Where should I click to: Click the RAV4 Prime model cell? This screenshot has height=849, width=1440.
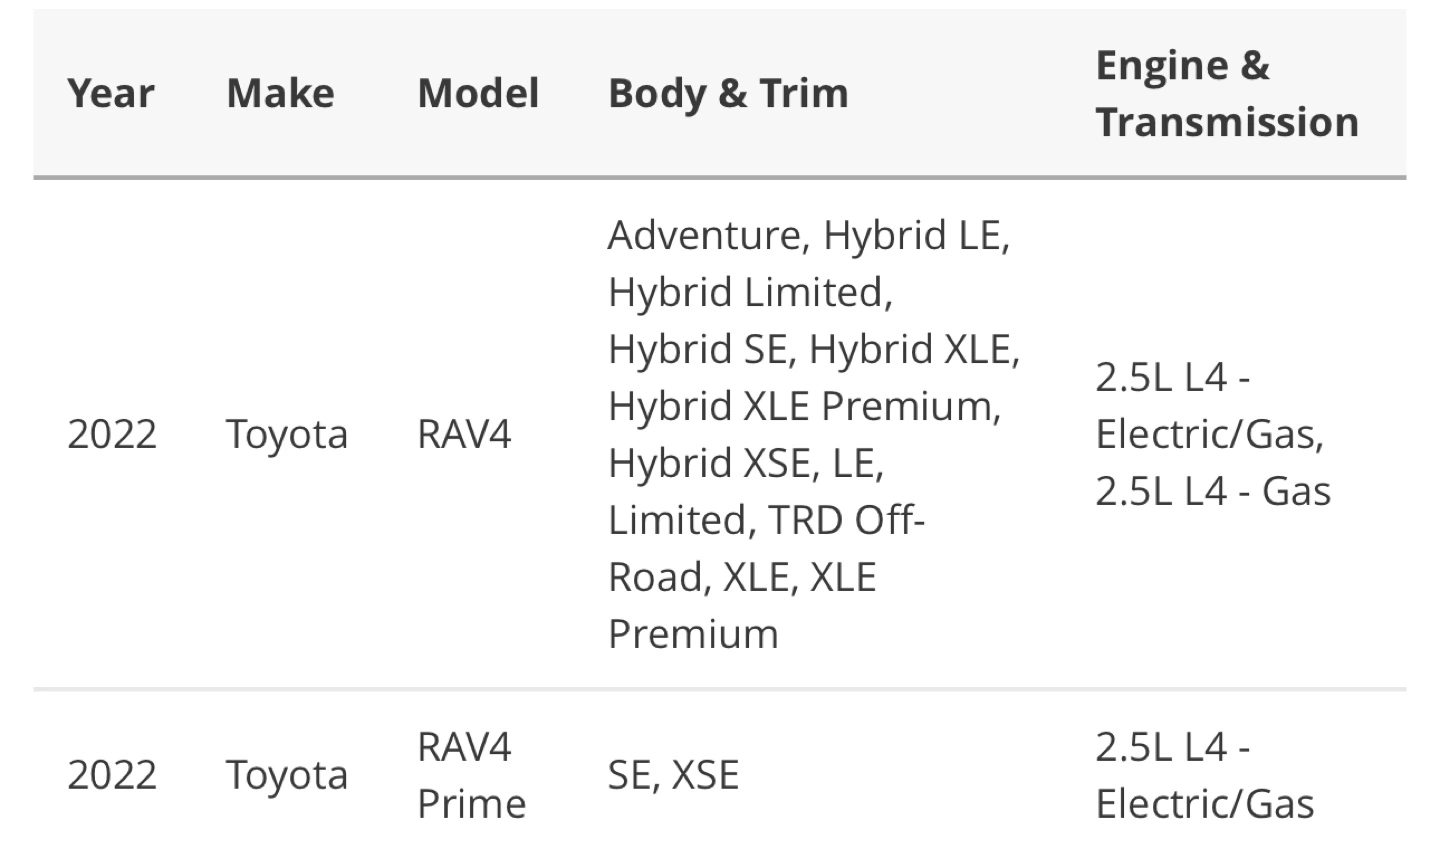point(472,776)
